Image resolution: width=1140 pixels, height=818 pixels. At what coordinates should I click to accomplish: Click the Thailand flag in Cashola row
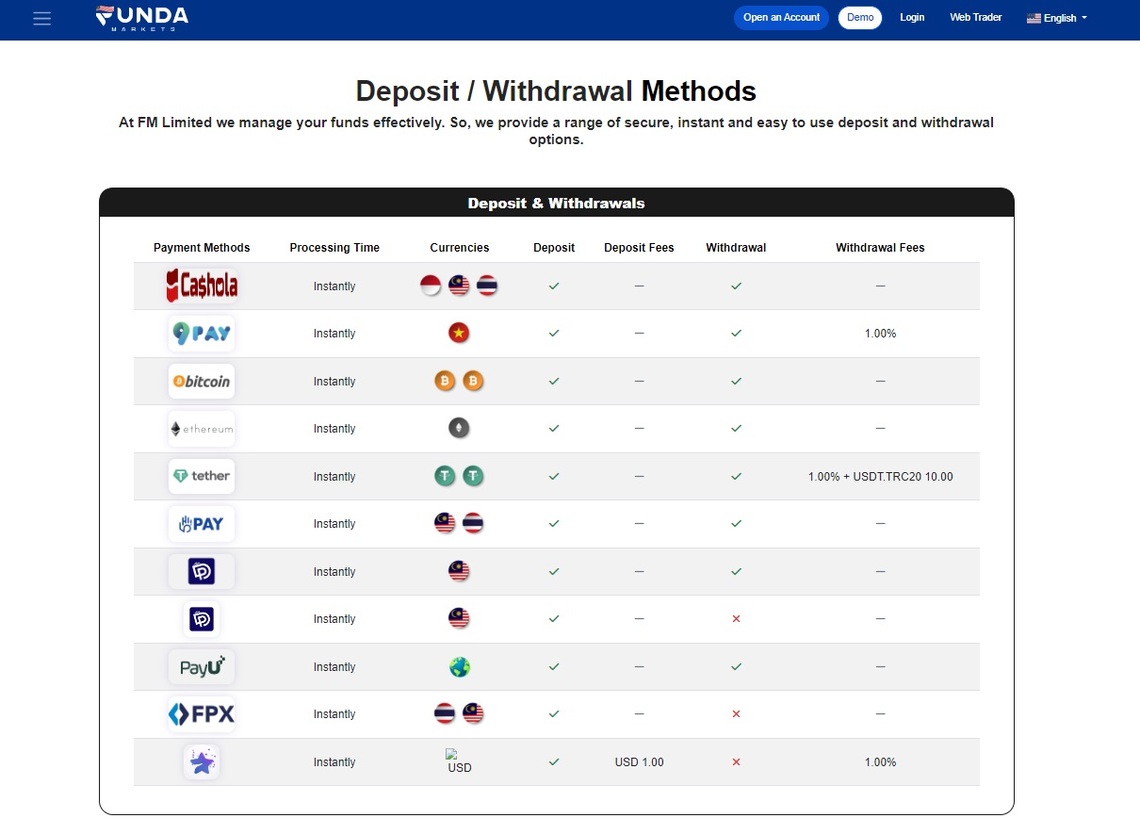click(x=487, y=285)
